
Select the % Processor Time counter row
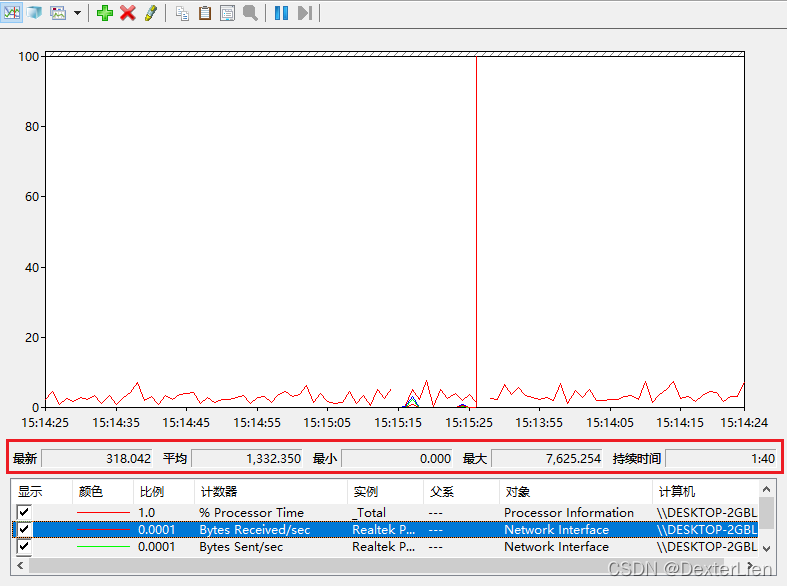(x=385, y=512)
